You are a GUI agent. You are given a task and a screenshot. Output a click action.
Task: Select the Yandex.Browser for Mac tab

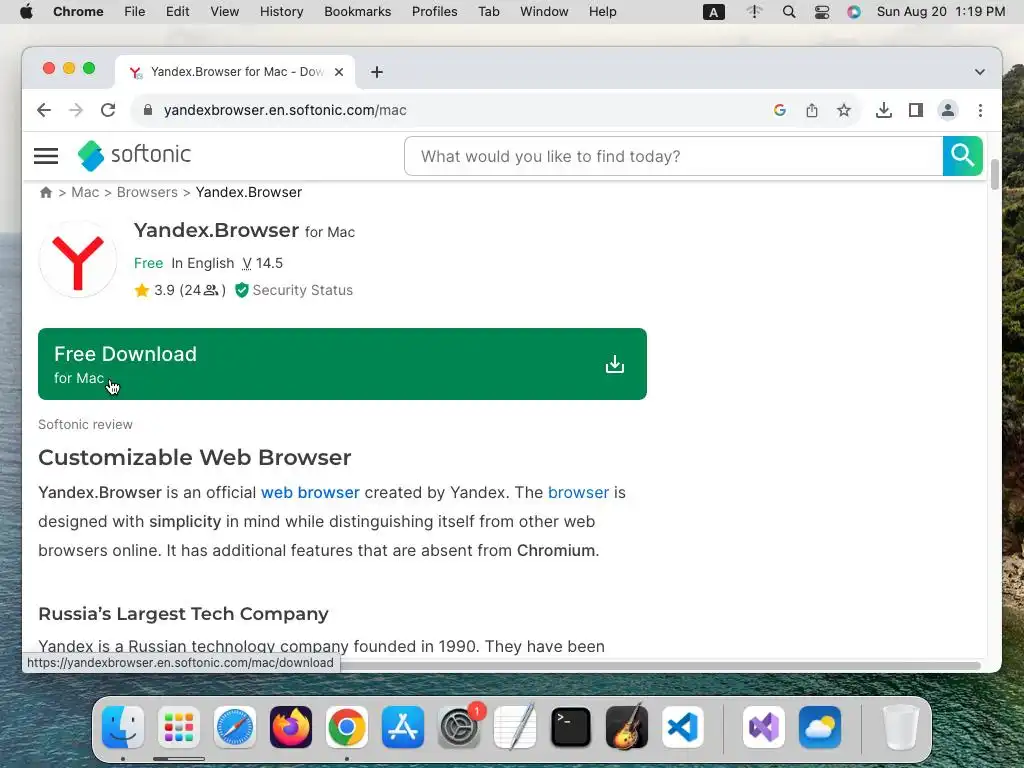[x=235, y=72]
